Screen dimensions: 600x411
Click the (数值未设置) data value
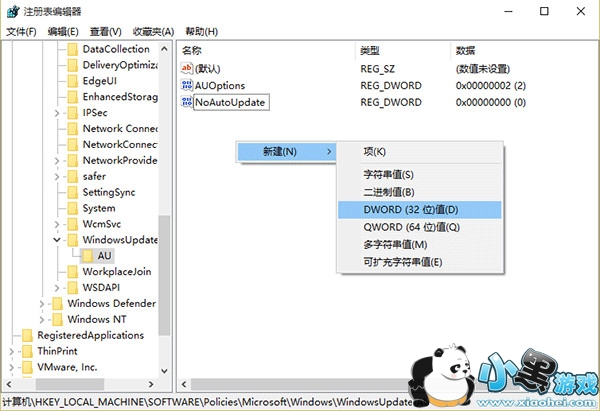[483, 69]
